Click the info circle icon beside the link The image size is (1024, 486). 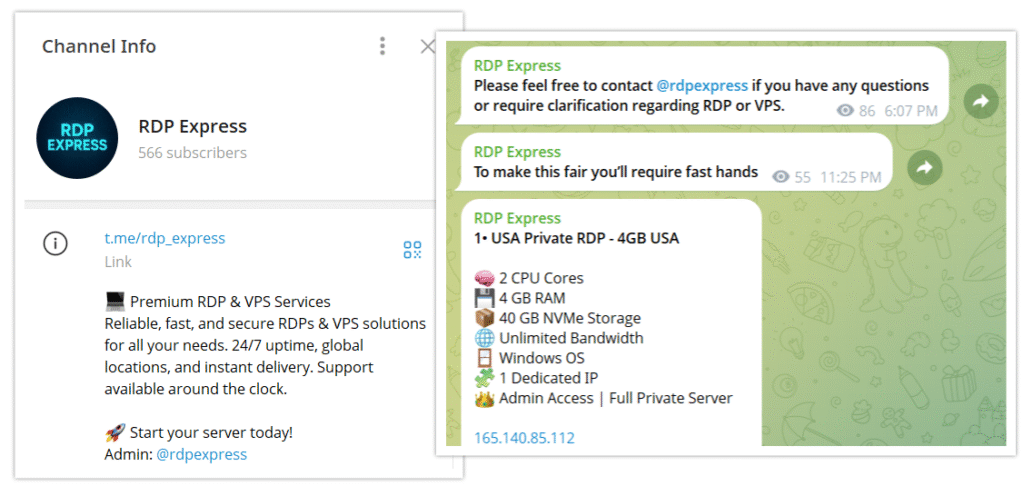pyautogui.click(x=56, y=244)
